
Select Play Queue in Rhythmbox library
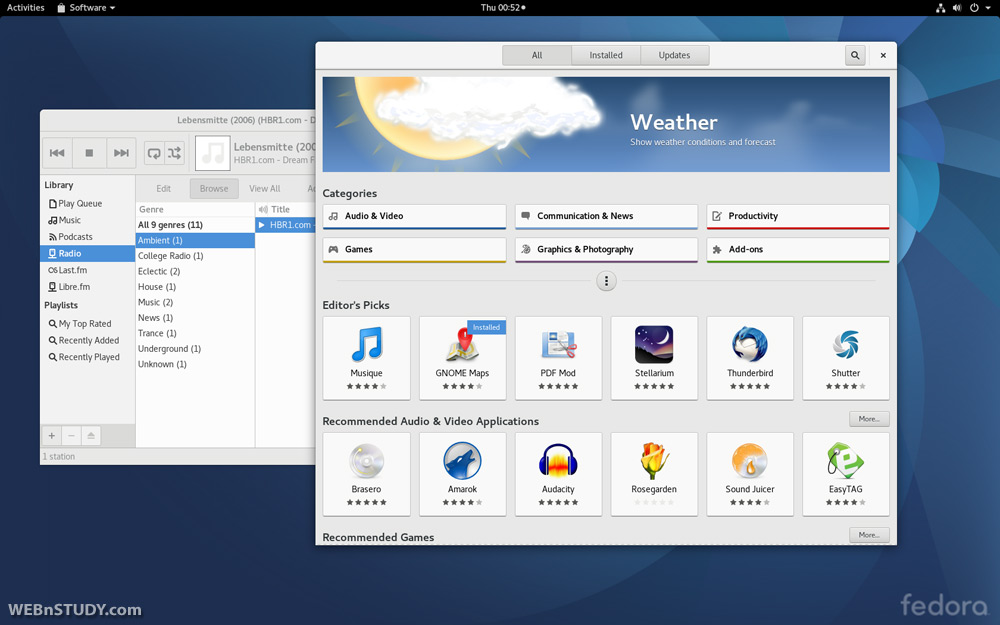click(87, 203)
